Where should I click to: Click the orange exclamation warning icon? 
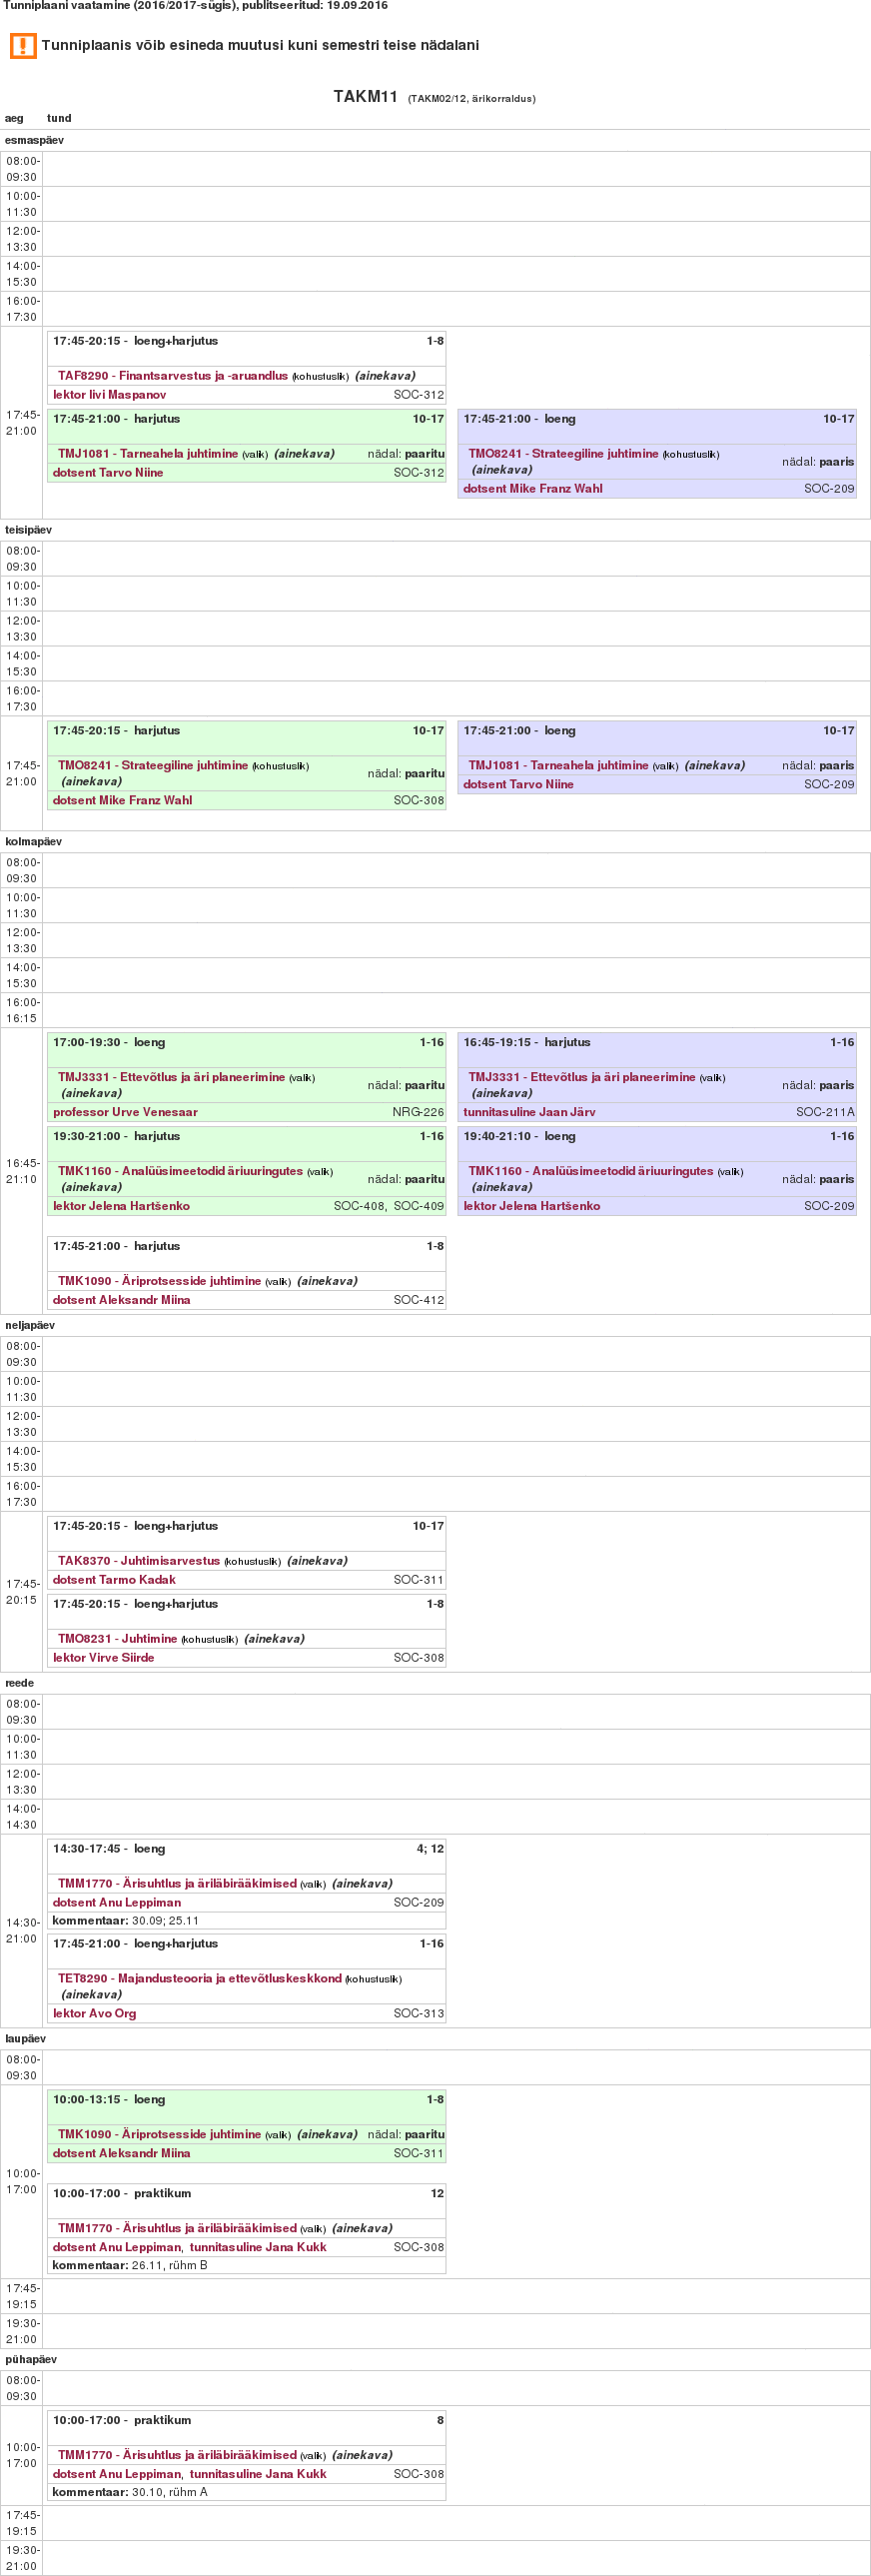click(22, 46)
